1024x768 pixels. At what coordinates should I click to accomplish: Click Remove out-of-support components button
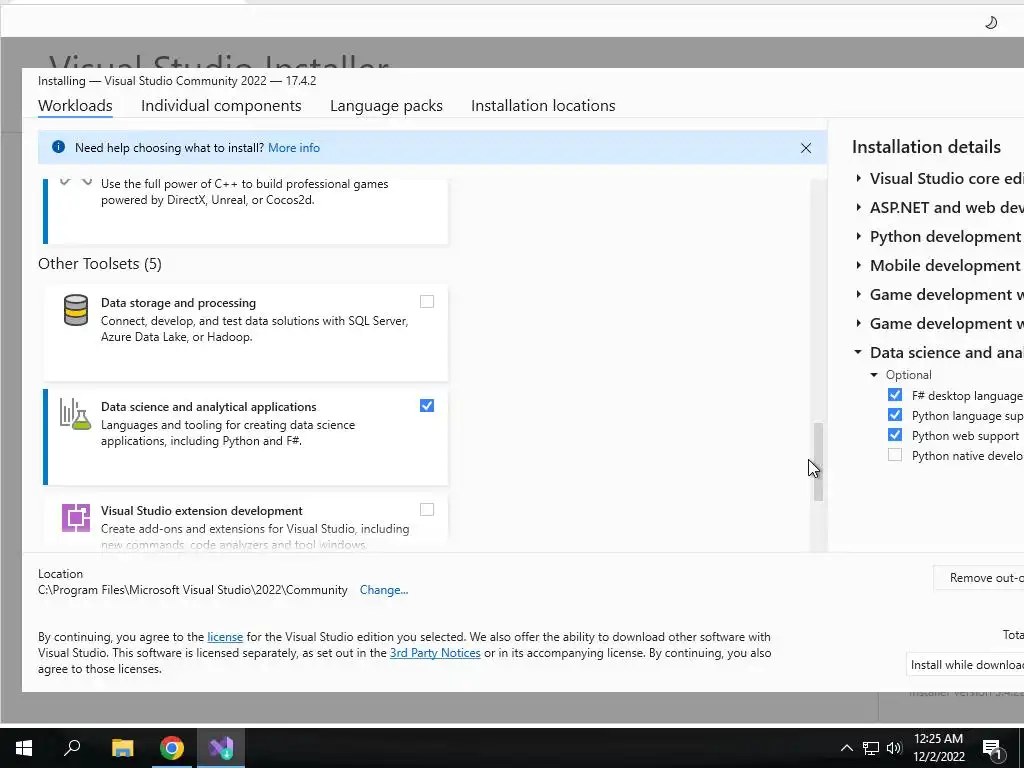(979, 578)
